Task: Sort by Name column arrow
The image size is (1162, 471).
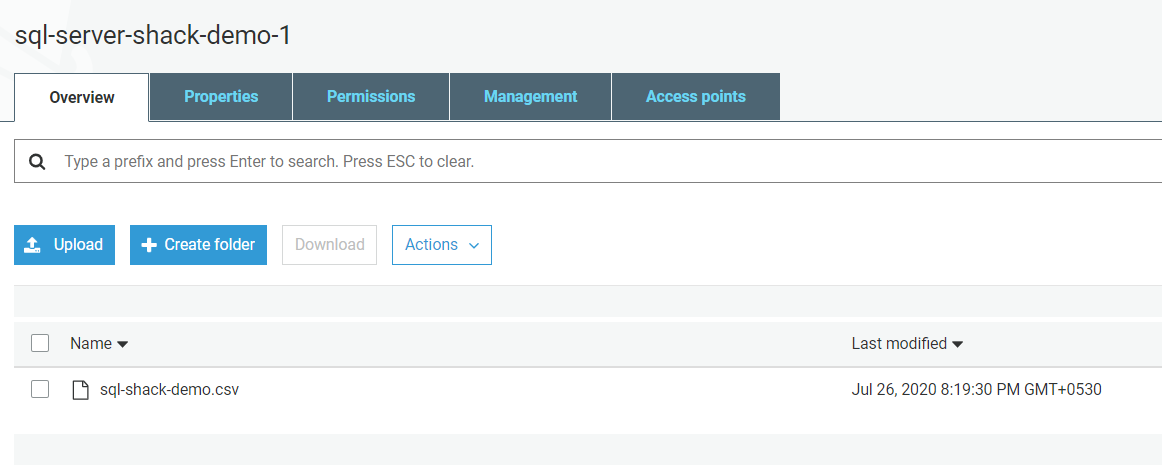Action: point(123,344)
